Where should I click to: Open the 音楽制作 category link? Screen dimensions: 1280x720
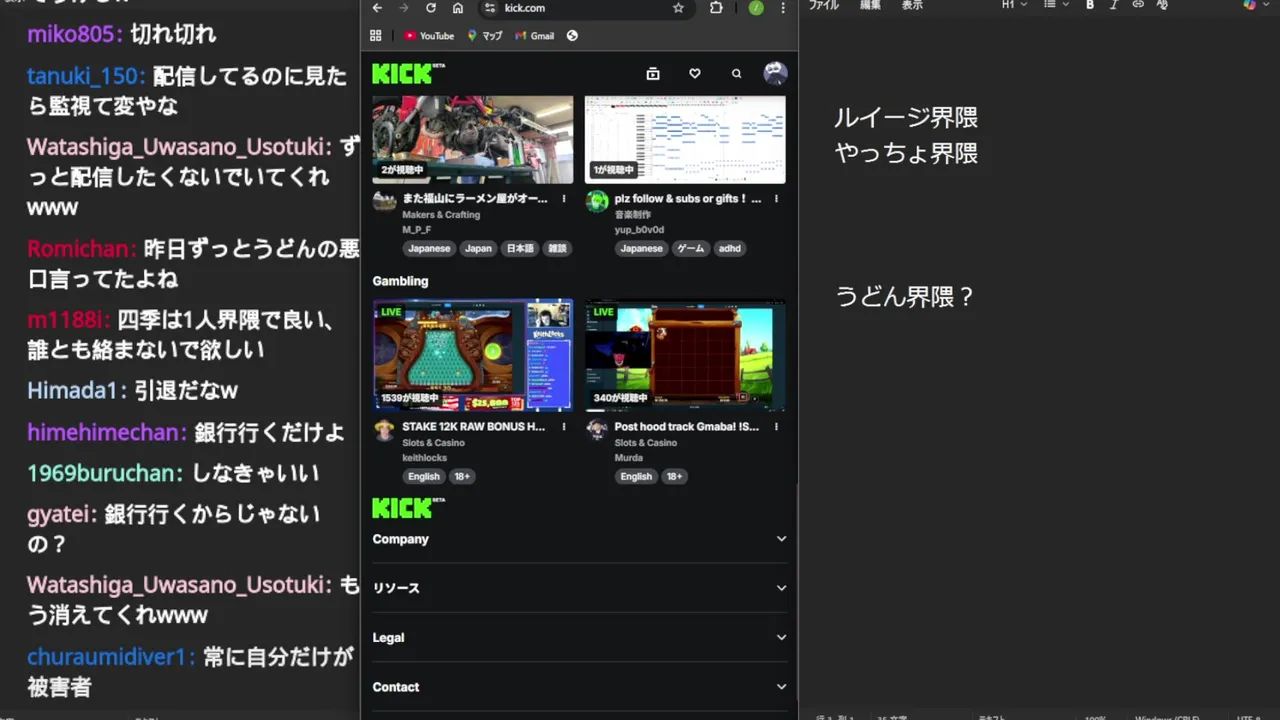[633, 215]
